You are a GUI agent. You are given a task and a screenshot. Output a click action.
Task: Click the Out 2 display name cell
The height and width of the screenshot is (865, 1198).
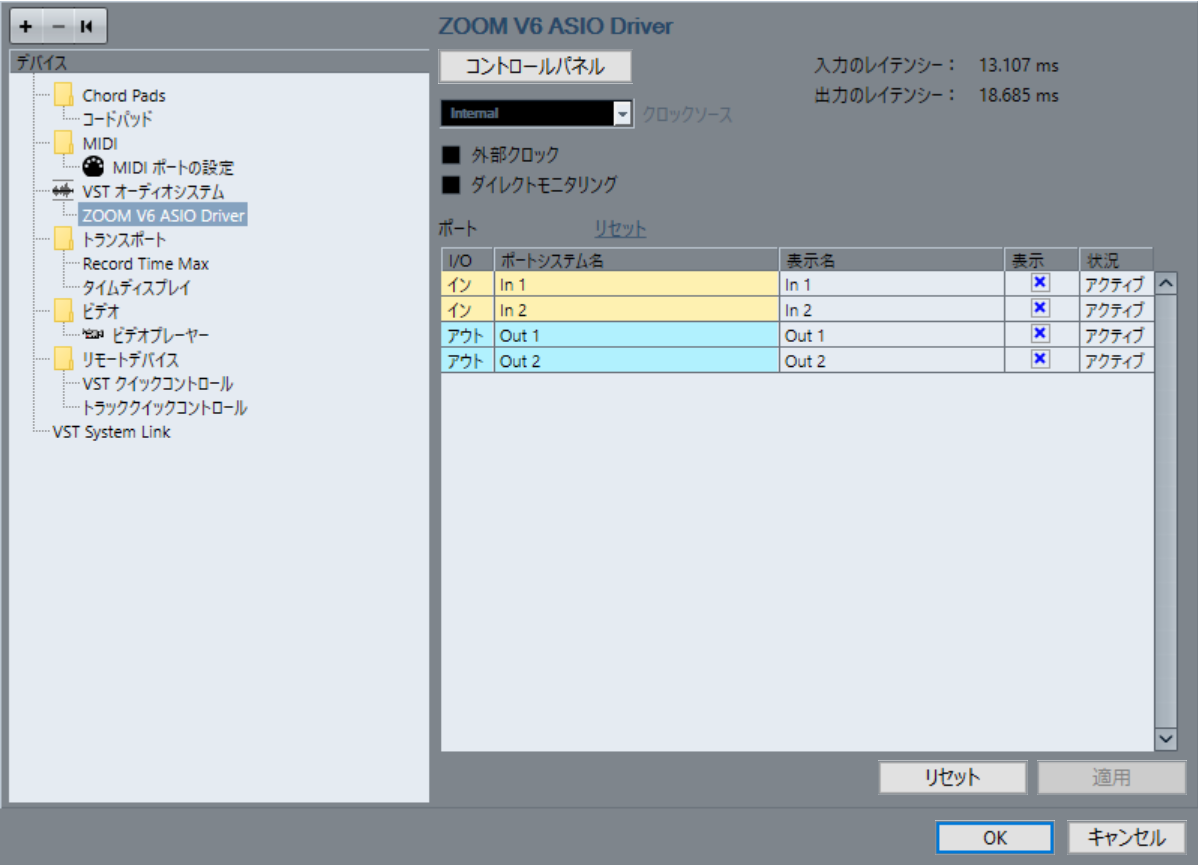(x=892, y=361)
